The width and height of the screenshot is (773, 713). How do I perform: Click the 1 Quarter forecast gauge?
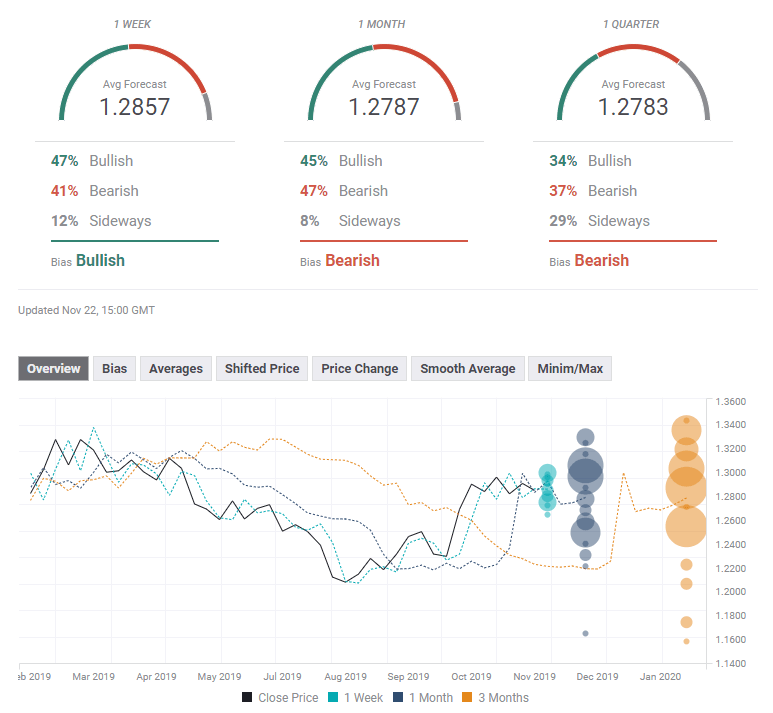(x=633, y=85)
